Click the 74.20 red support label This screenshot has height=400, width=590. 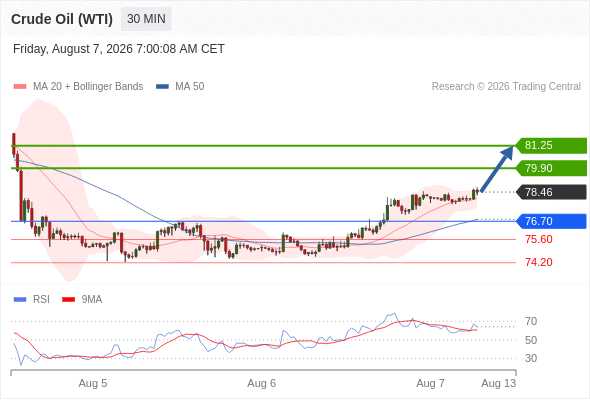(x=538, y=262)
